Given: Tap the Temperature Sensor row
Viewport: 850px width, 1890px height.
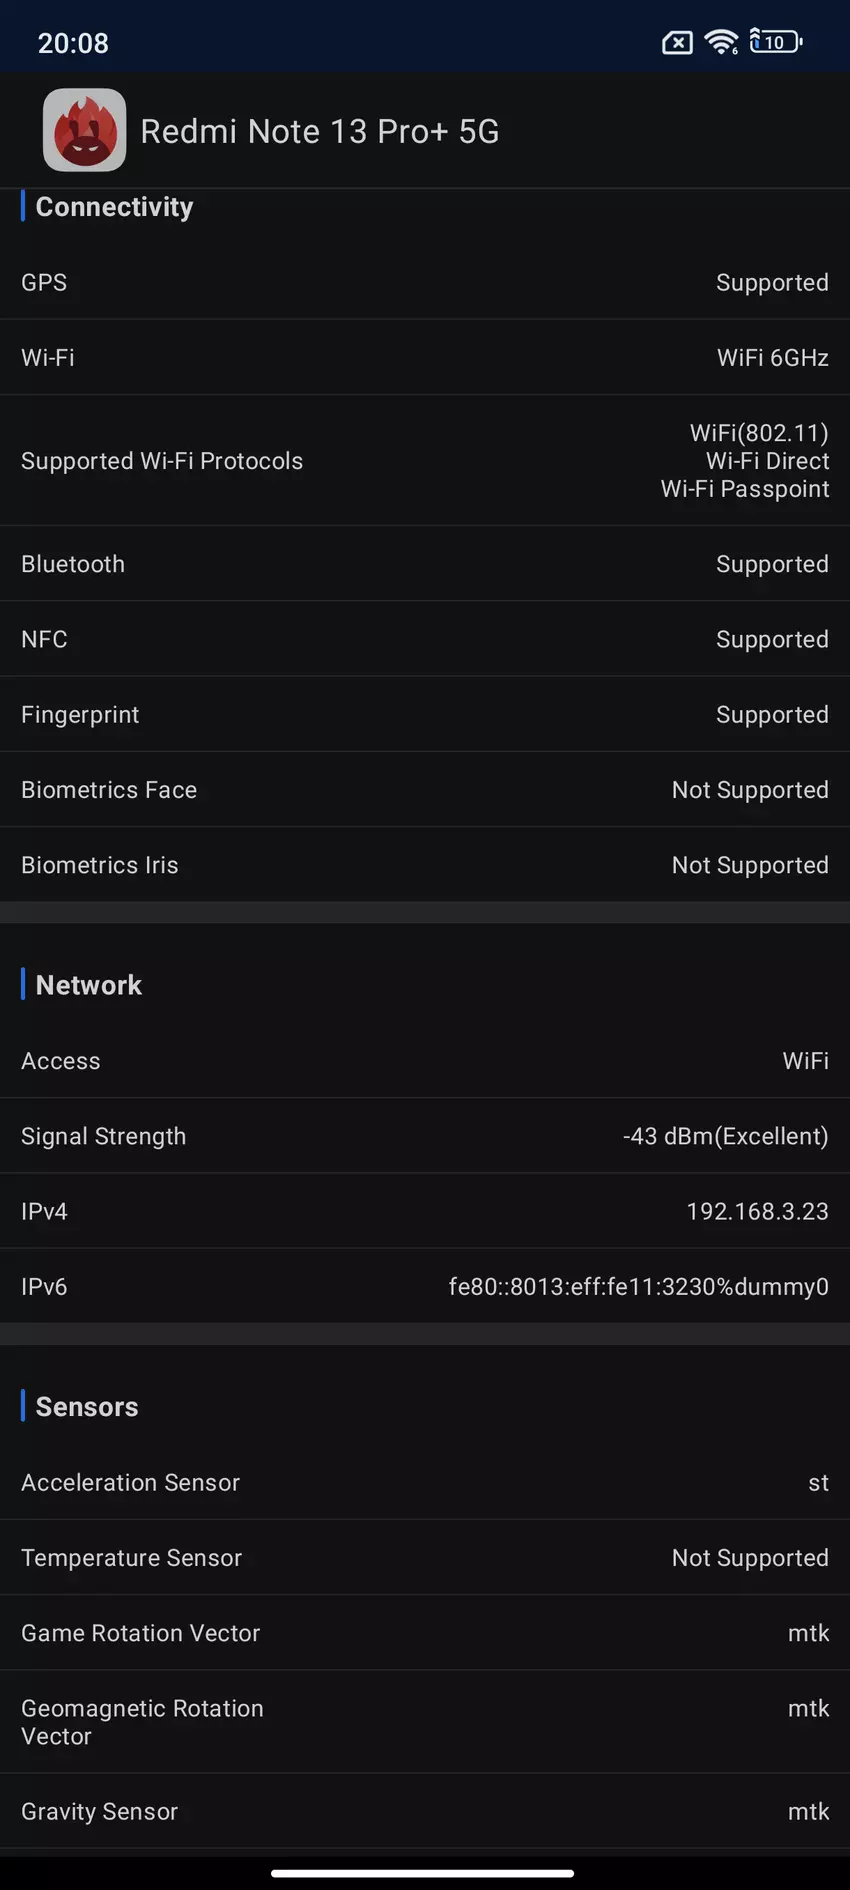Looking at the screenshot, I should coord(425,1558).
